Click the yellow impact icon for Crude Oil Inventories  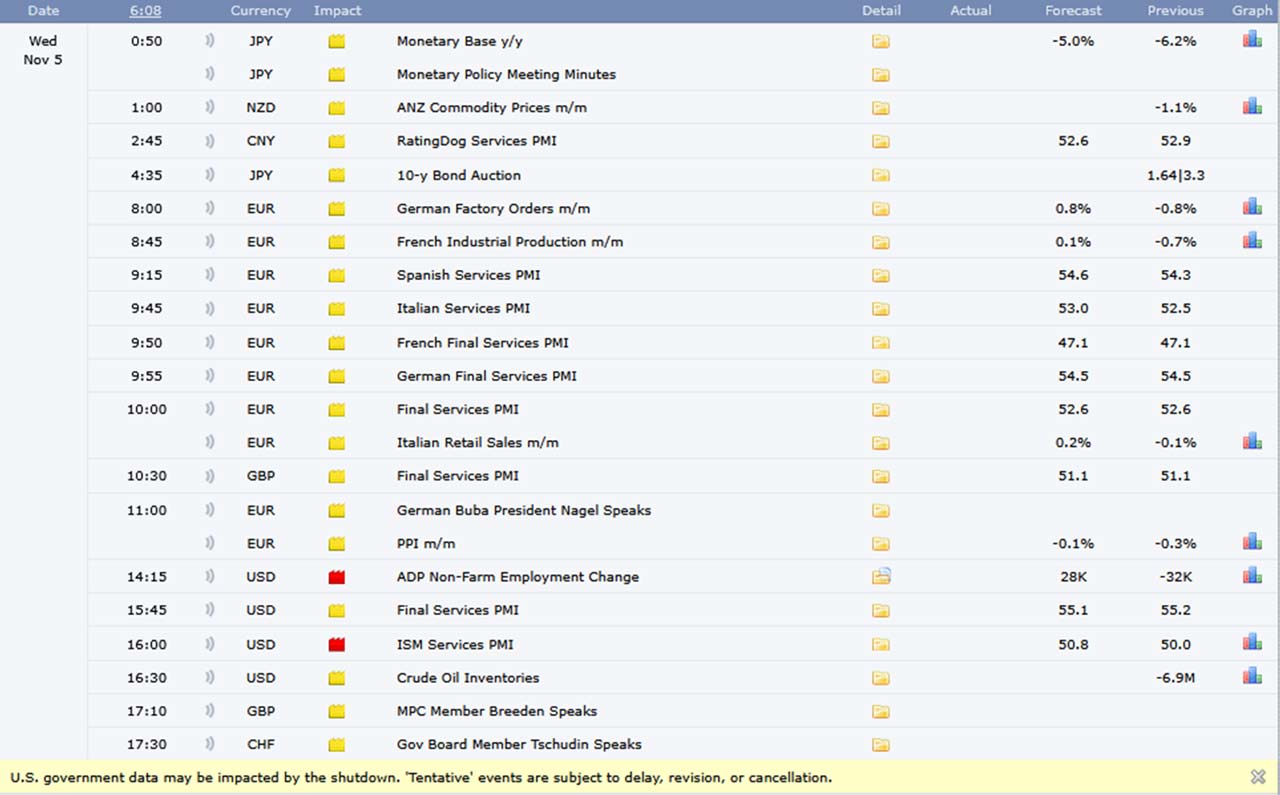pos(336,677)
